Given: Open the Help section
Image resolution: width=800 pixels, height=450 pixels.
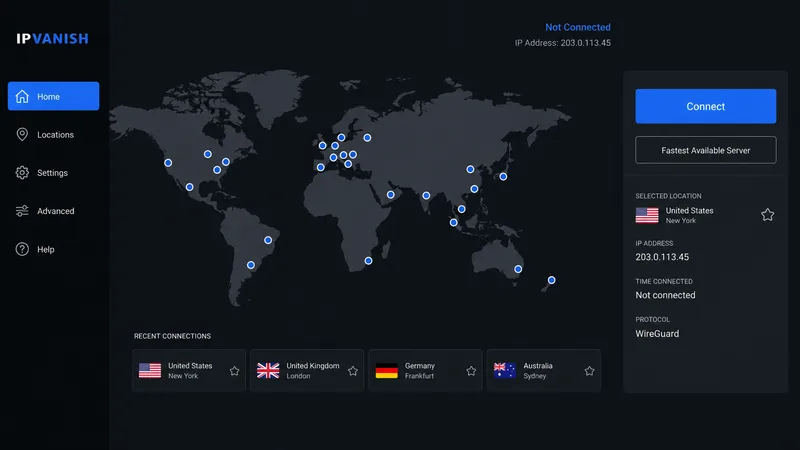Looking at the screenshot, I should tap(54, 249).
